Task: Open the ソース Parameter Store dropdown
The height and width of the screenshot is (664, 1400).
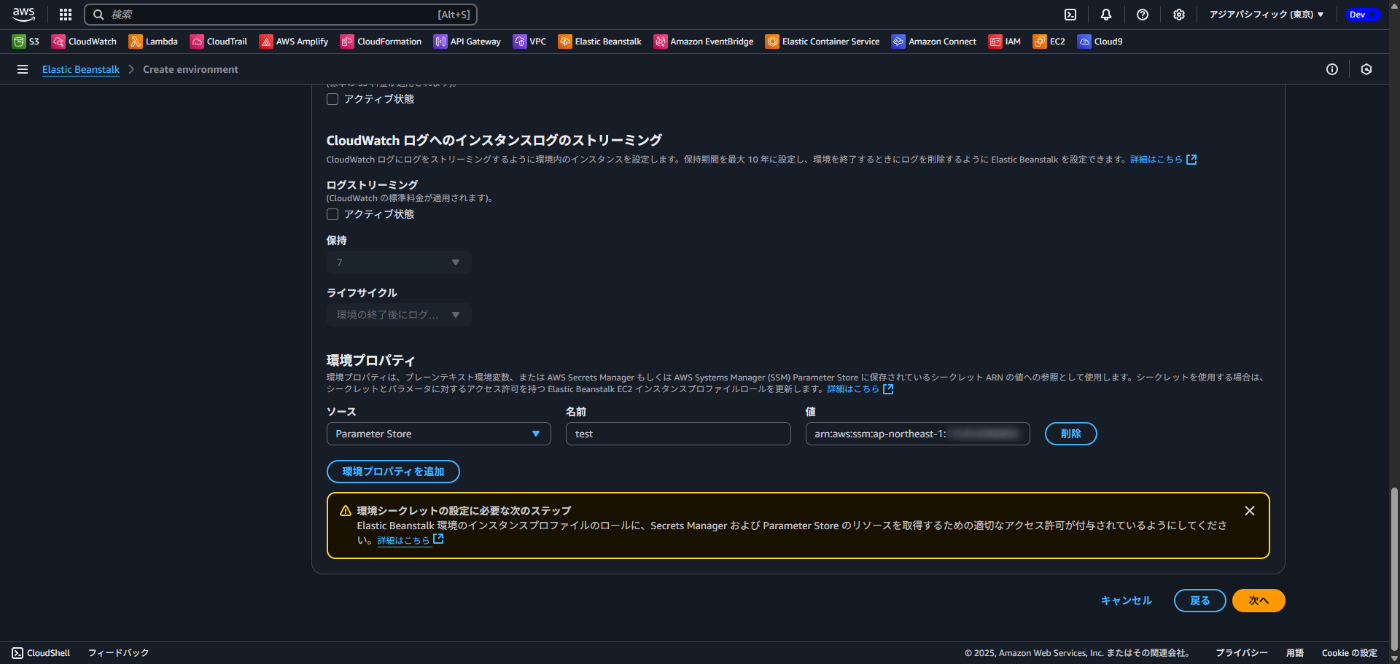Action: pyautogui.click(x=438, y=434)
